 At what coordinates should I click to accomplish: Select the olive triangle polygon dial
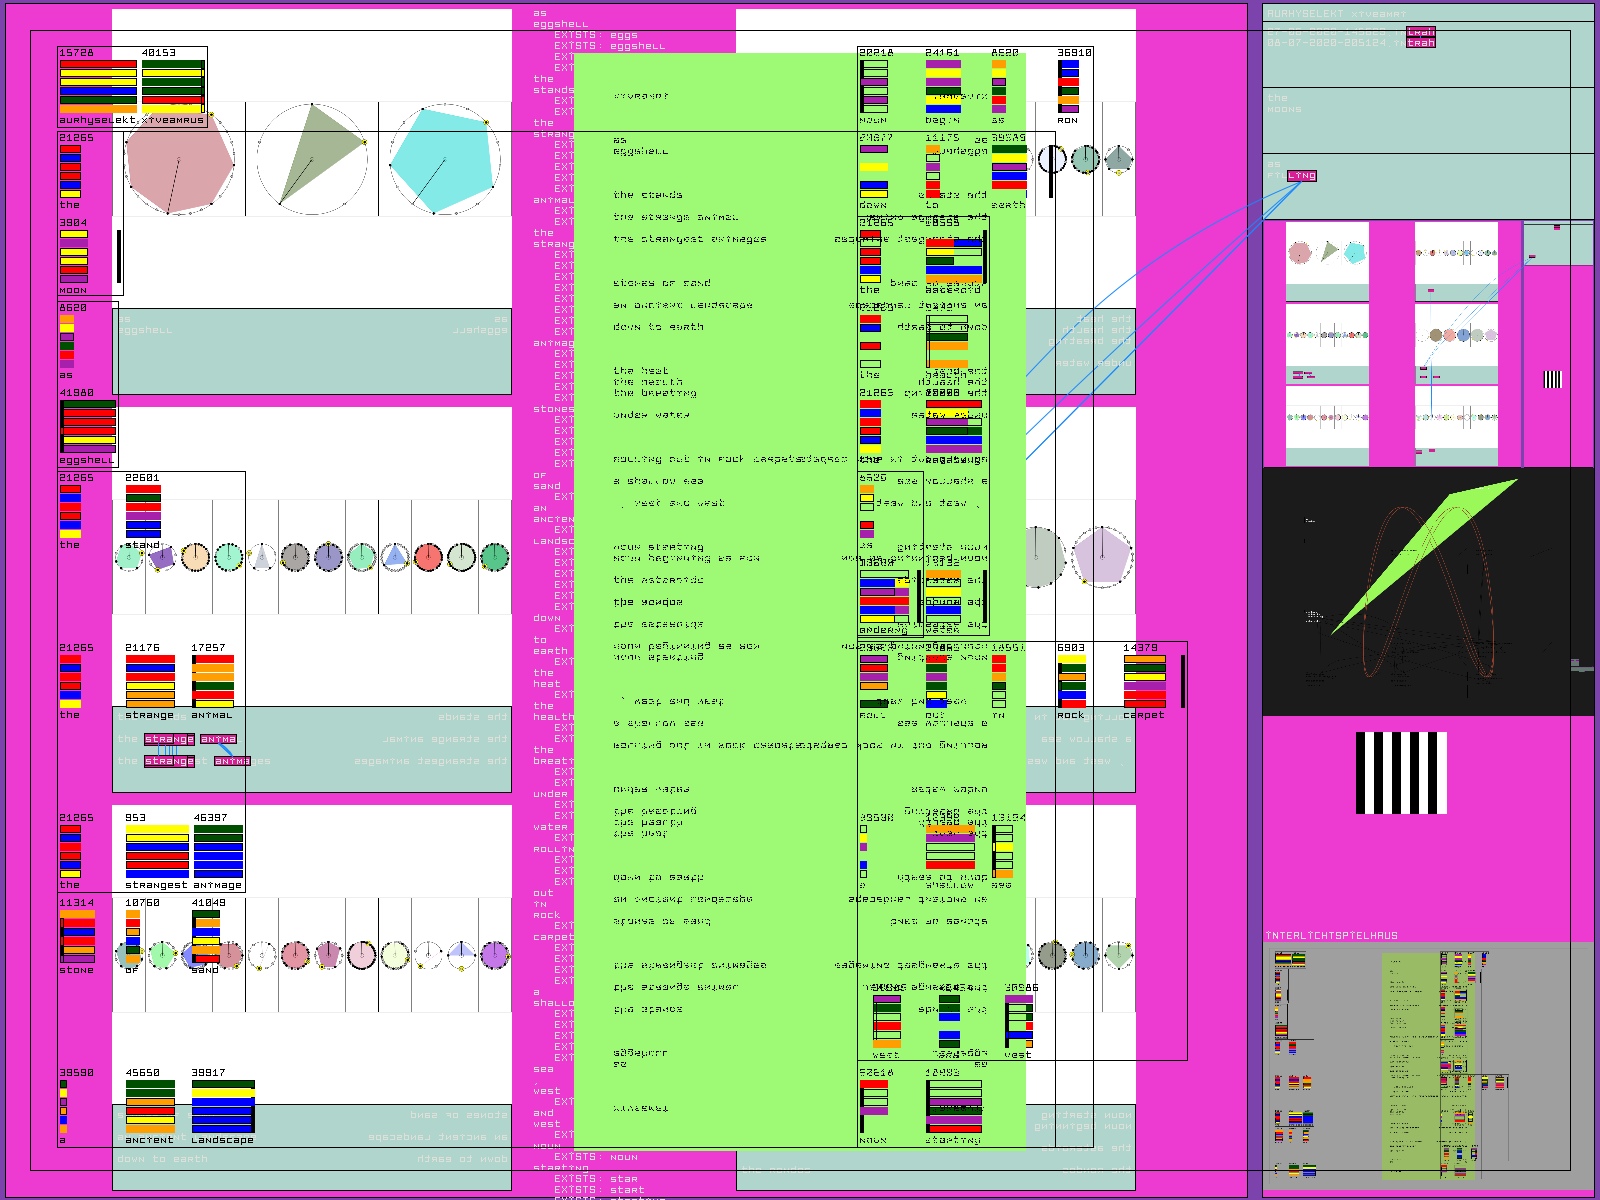(312, 159)
